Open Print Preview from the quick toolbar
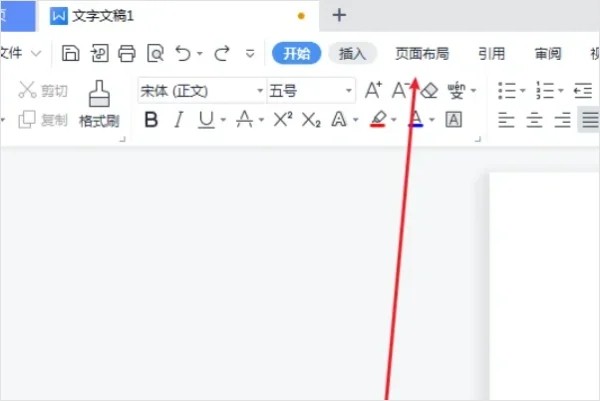 [x=154, y=53]
